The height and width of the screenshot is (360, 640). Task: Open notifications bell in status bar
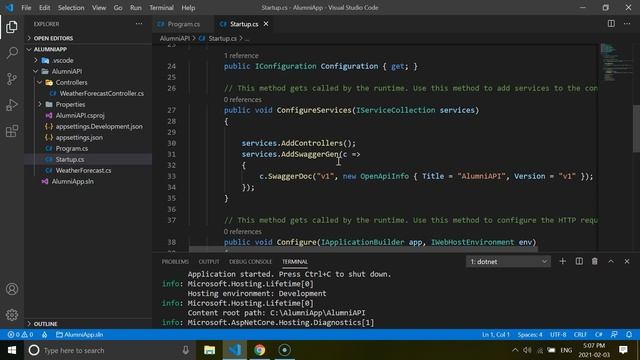[x=629, y=335]
